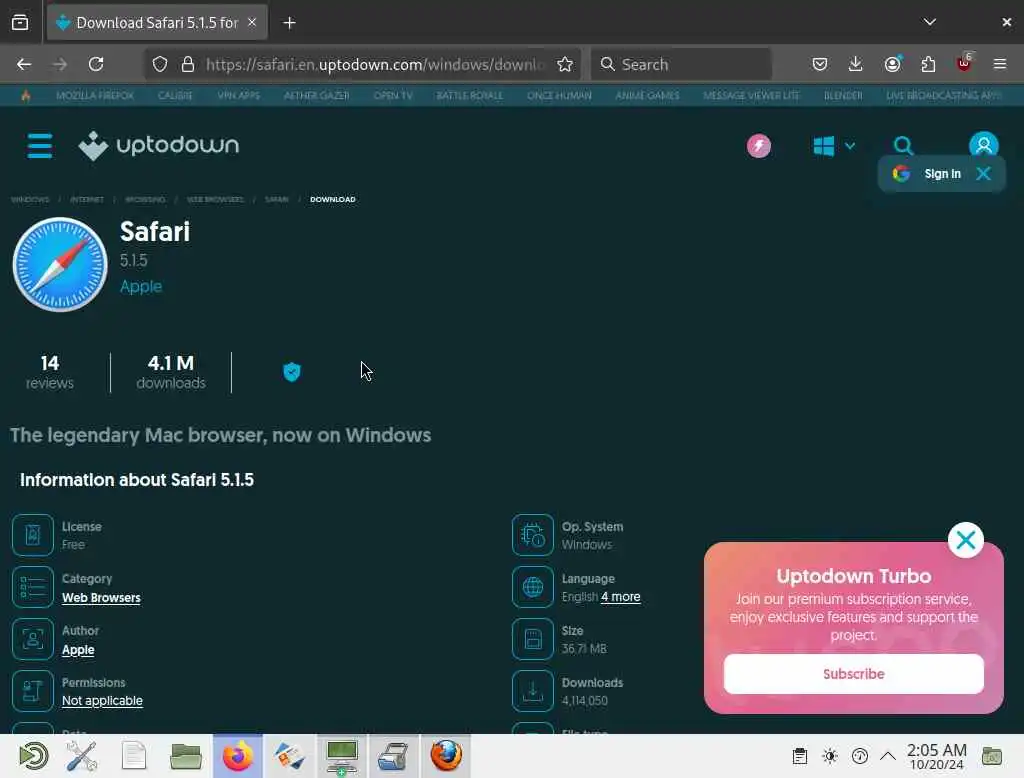Click the Firefox Search box
The height and width of the screenshot is (778, 1024).
coord(681,64)
